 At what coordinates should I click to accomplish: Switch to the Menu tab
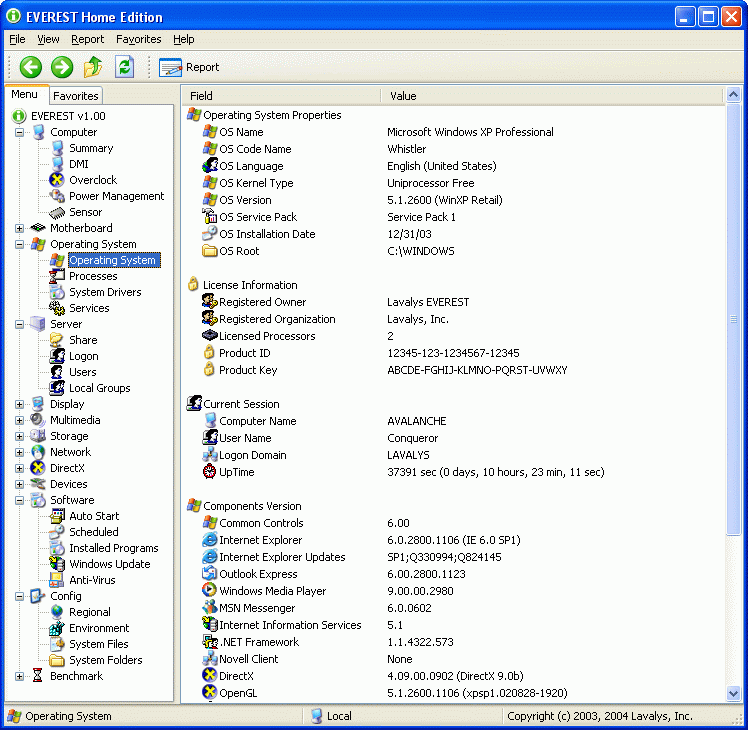click(x=25, y=94)
